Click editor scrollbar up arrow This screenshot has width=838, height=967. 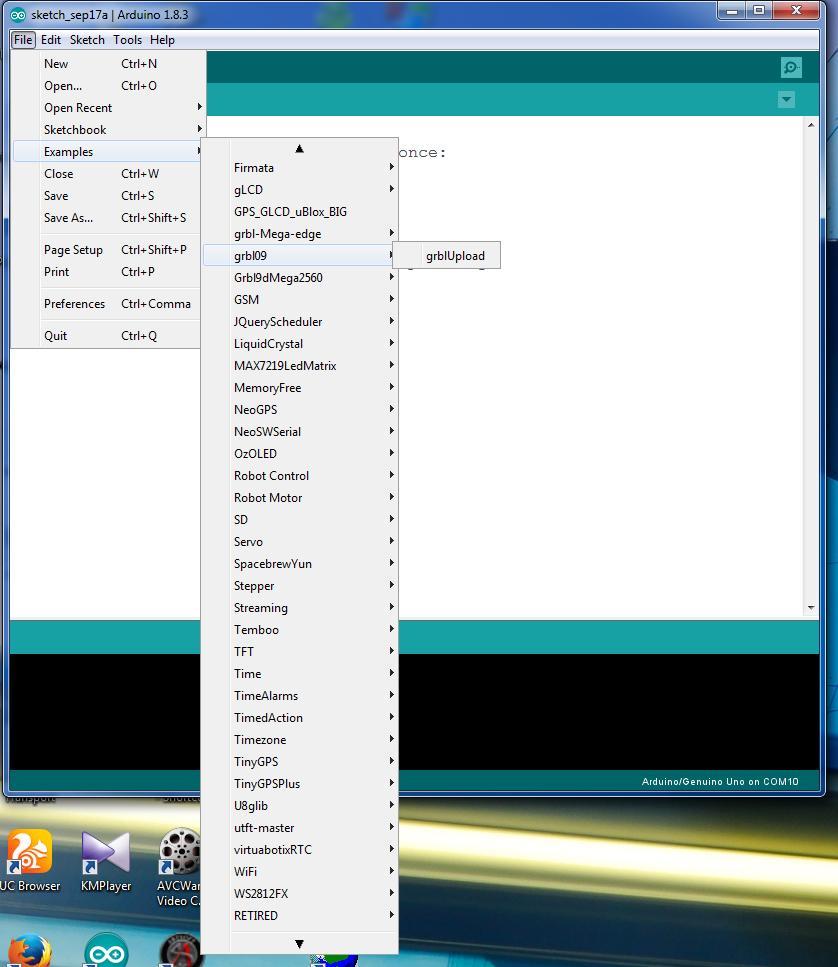point(811,125)
